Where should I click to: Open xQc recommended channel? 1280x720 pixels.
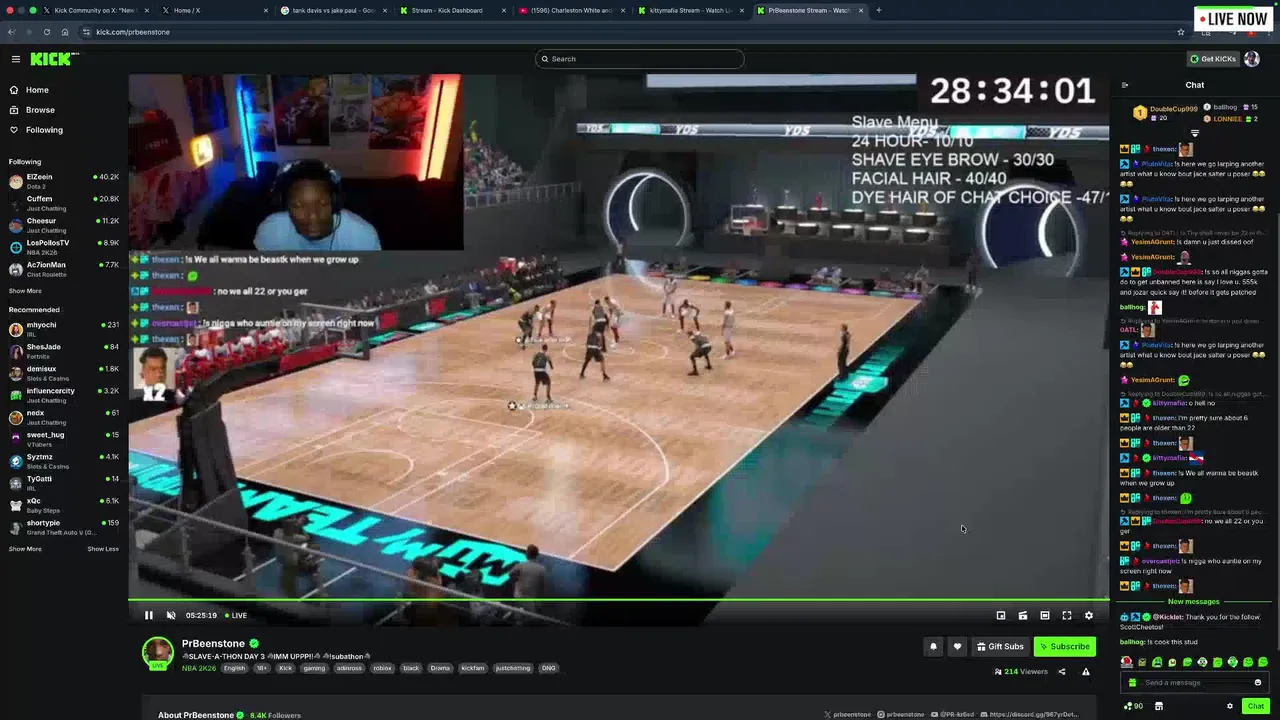[64, 505]
